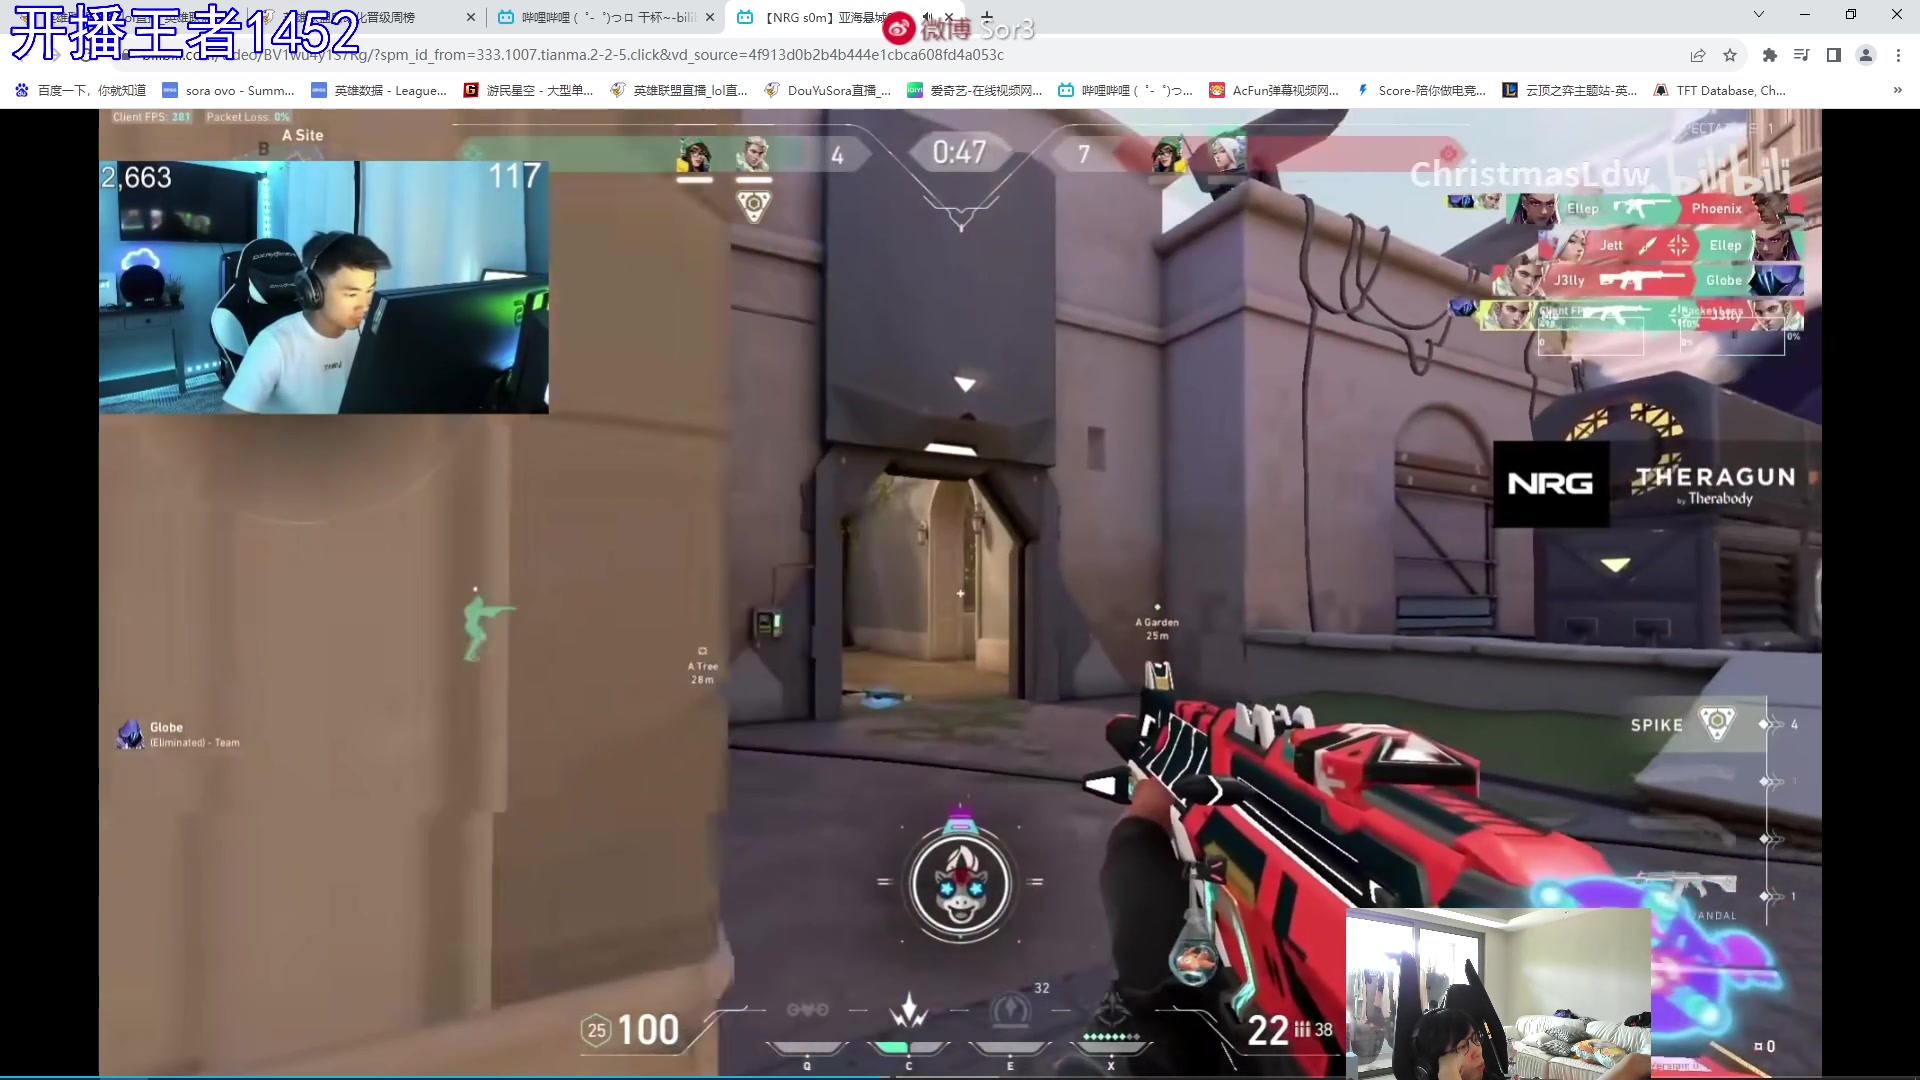Screen dimensions: 1920x1080
Task: Share this page via the address bar icon
Action: tap(1697, 55)
